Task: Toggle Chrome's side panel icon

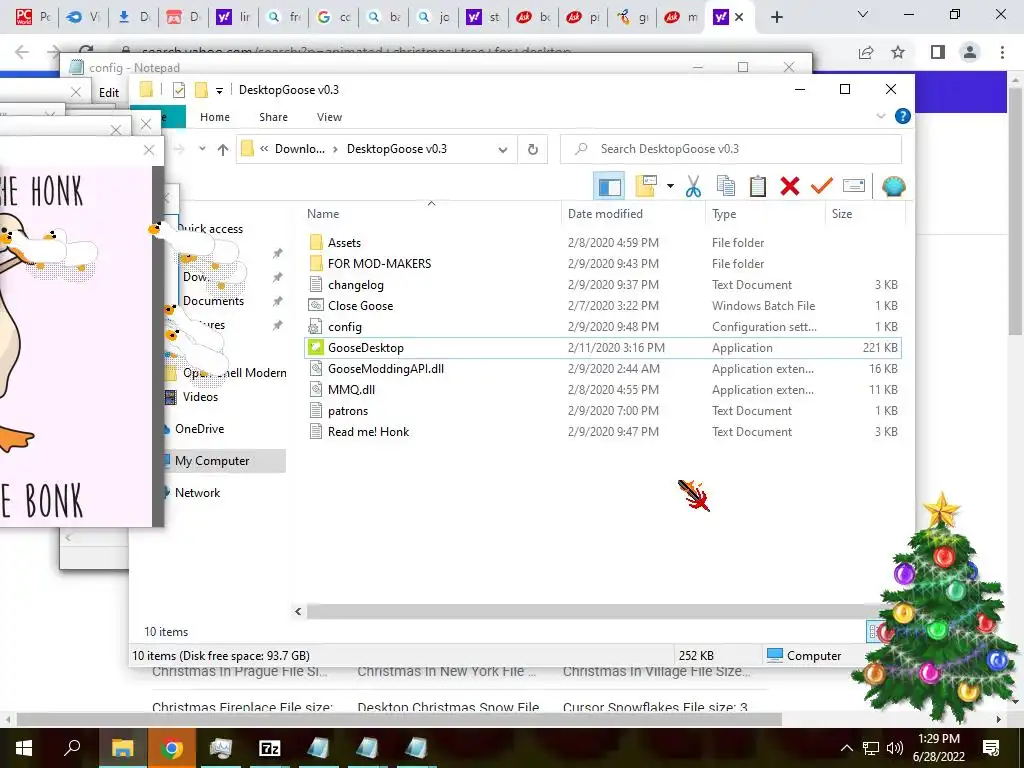Action: point(938,52)
